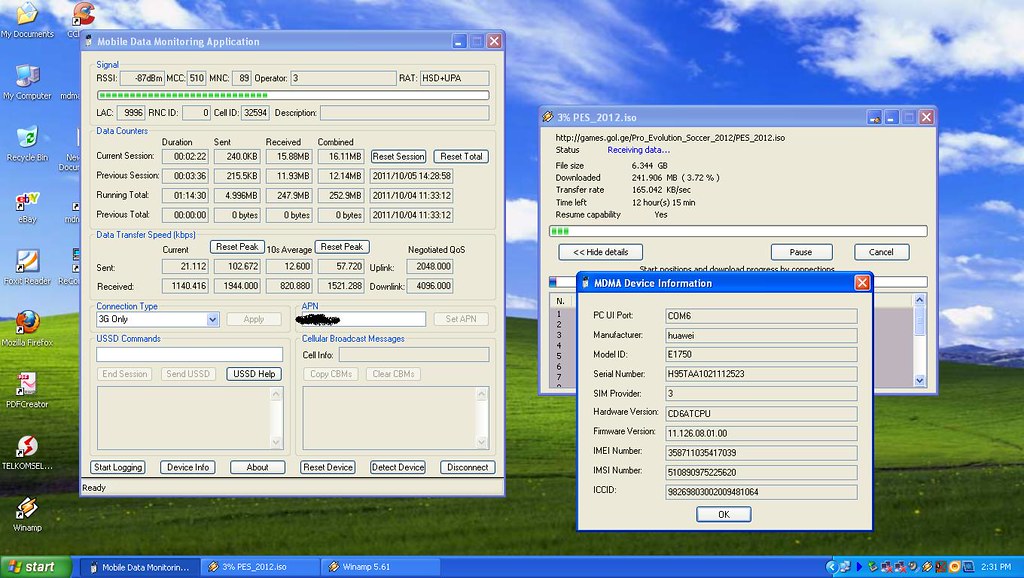Cancel the PES_2012.iso download
This screenshot has width=1024, height=578.
pos(882,252)
